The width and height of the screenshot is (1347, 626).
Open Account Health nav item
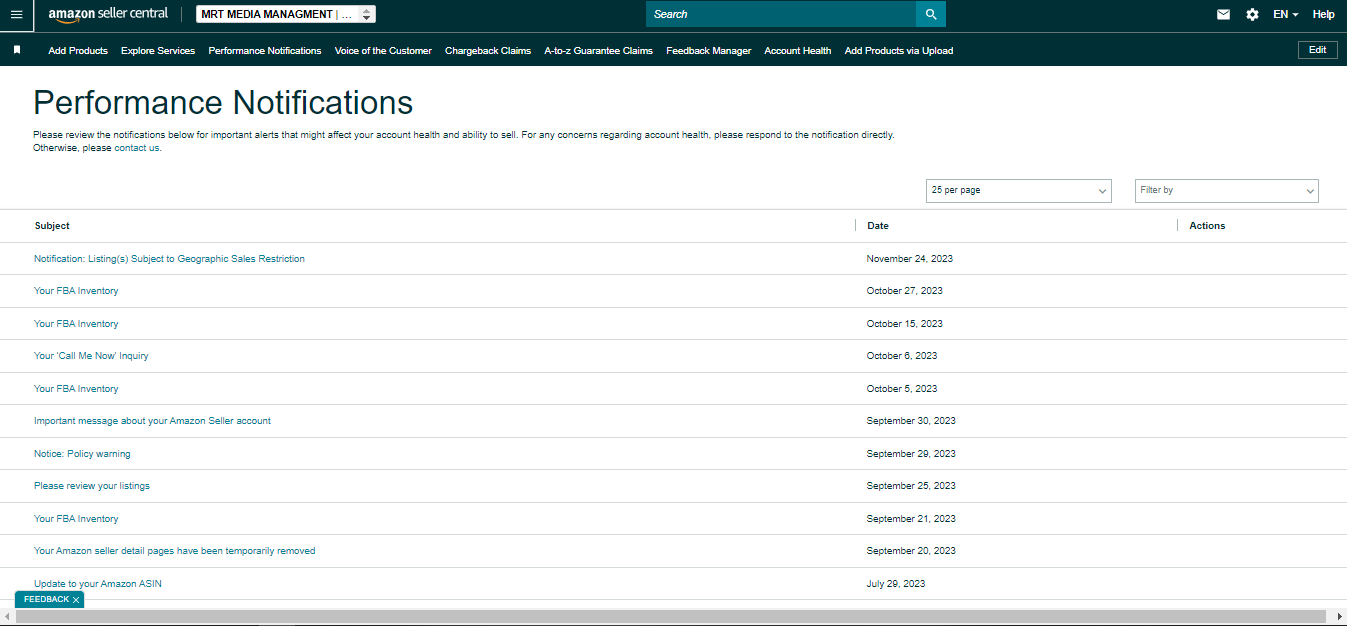coord(797,50)
